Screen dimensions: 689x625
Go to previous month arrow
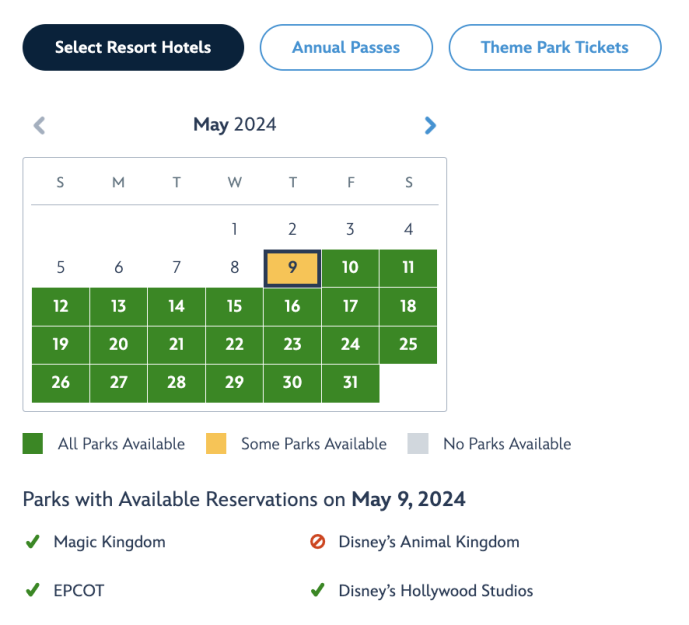(40, 126)
